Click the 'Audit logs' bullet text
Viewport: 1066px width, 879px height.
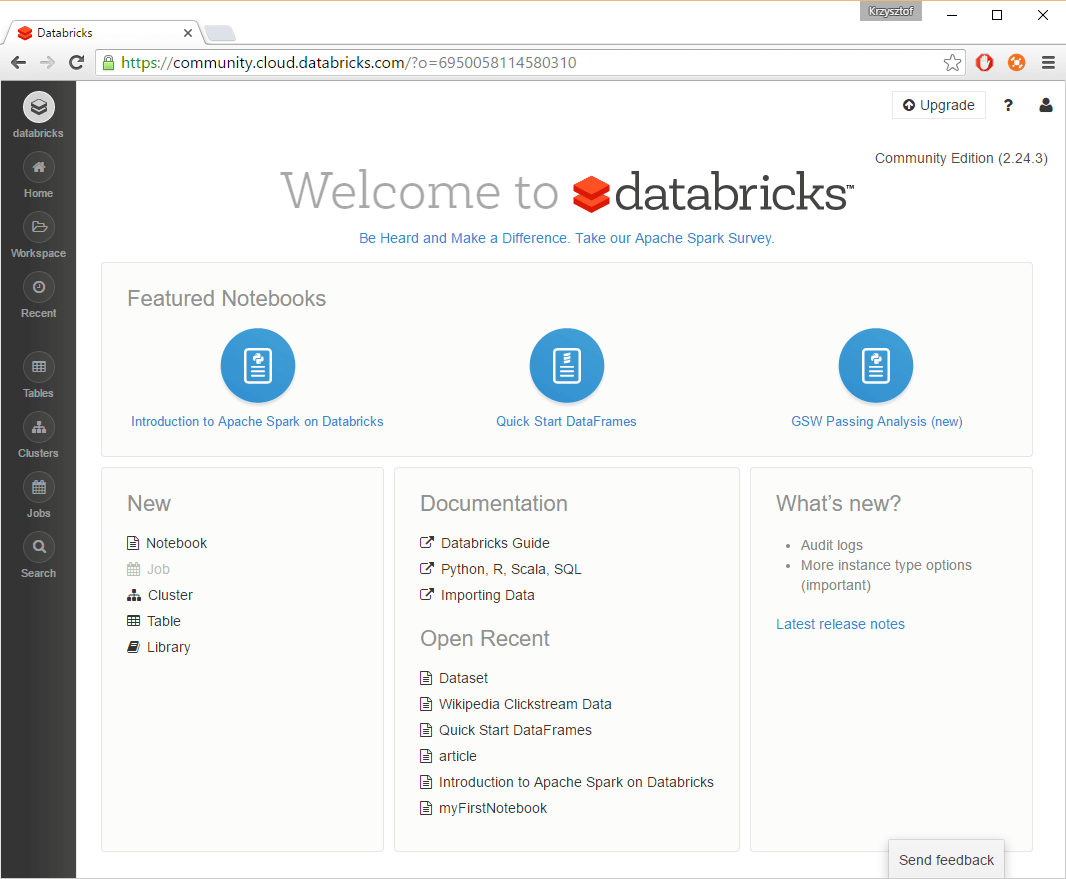pos(831,545)
